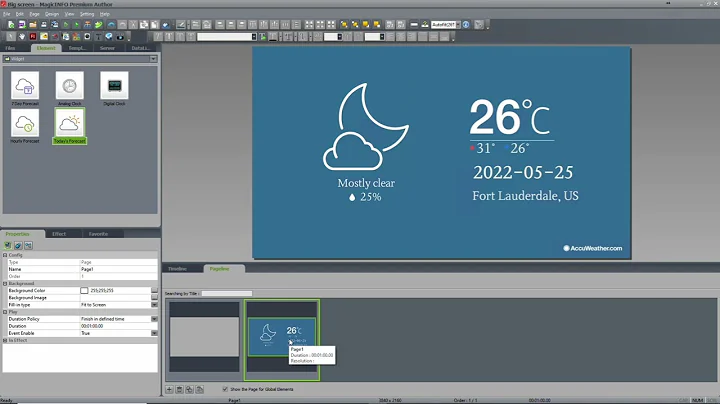Add the 7 Day Forecast widget
The height and width of the screenshot is (404, 720).
pyautogui.click(x=25, y=89)
